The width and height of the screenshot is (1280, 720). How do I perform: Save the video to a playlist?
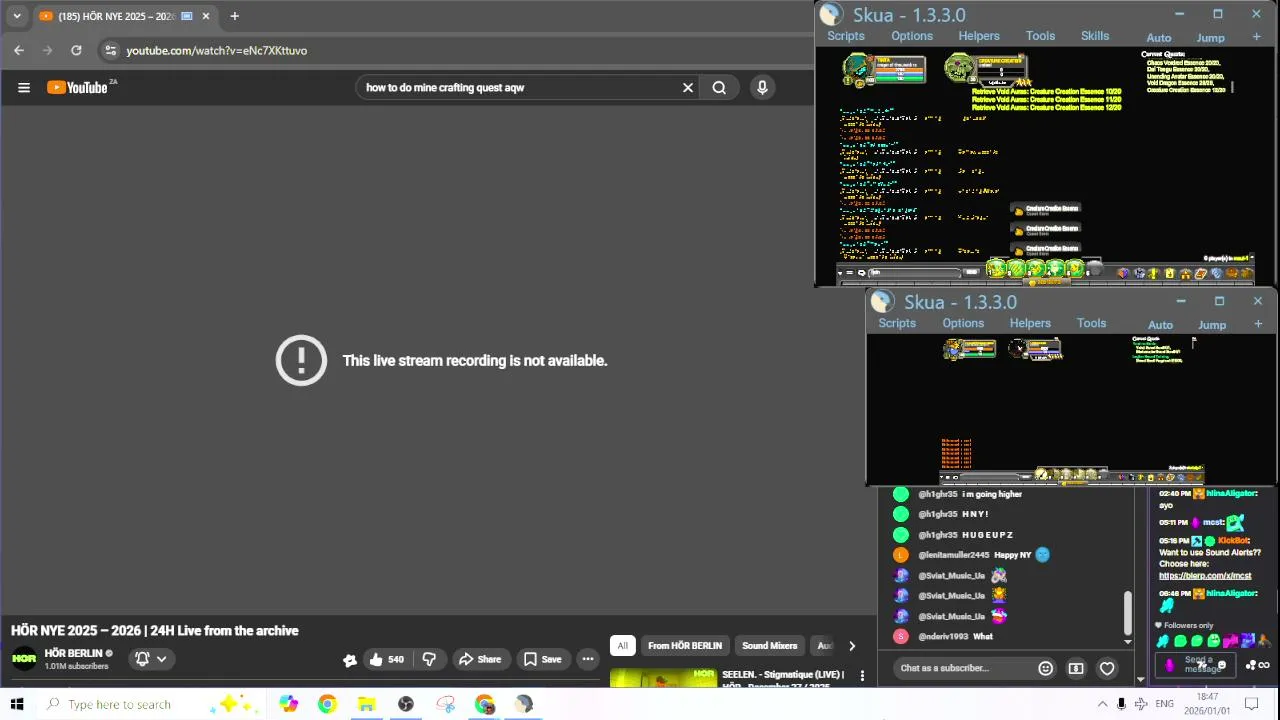542,659
